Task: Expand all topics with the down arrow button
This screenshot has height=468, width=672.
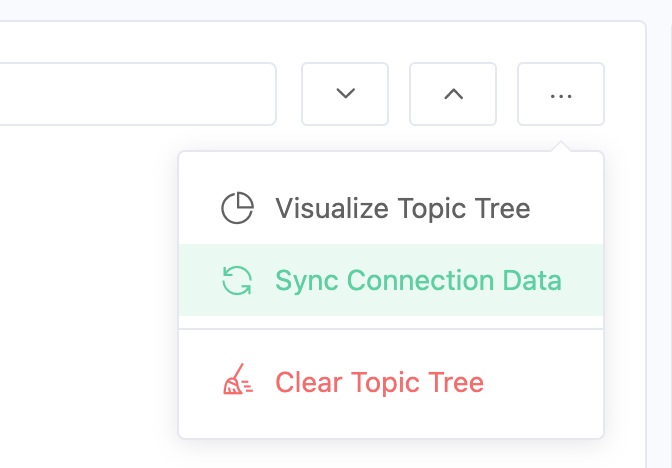Action: [345, 94]
